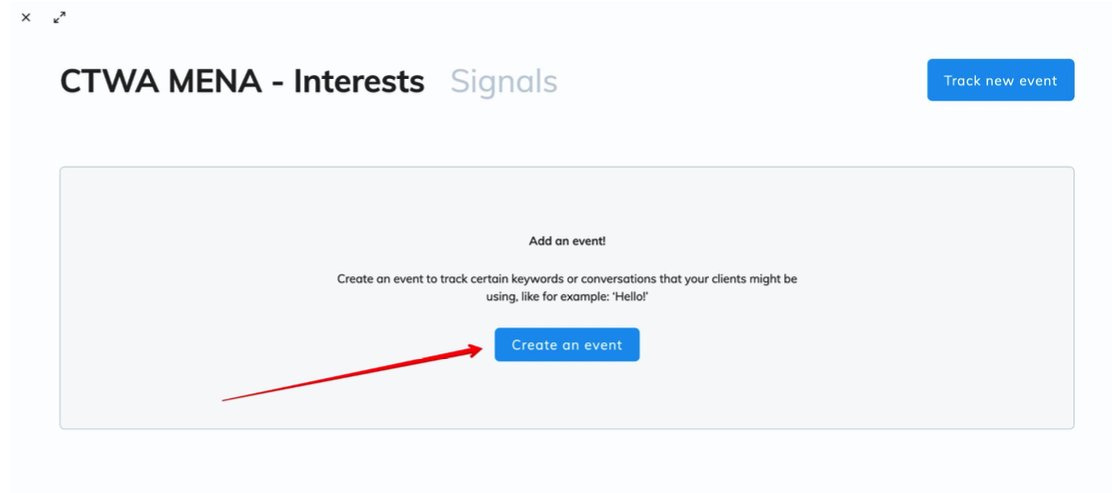Screen dimensions: 1112x493
Task: Click the Track new event button
Action: click(1000, 80)
